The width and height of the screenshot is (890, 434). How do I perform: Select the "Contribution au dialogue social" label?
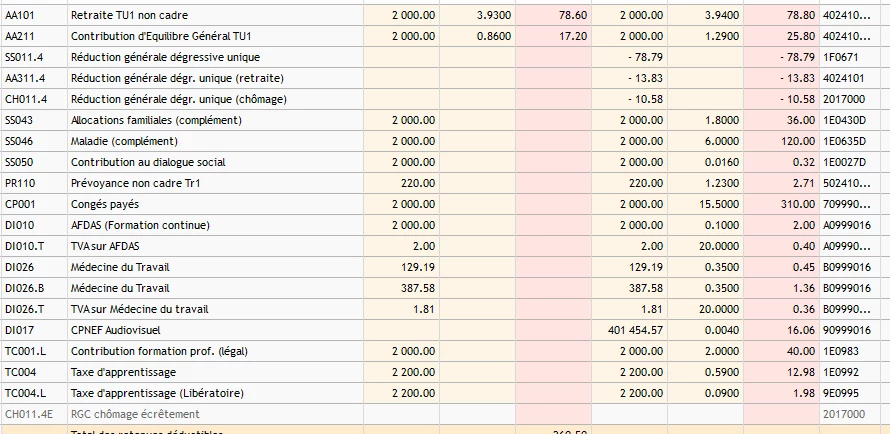(148, 162)
